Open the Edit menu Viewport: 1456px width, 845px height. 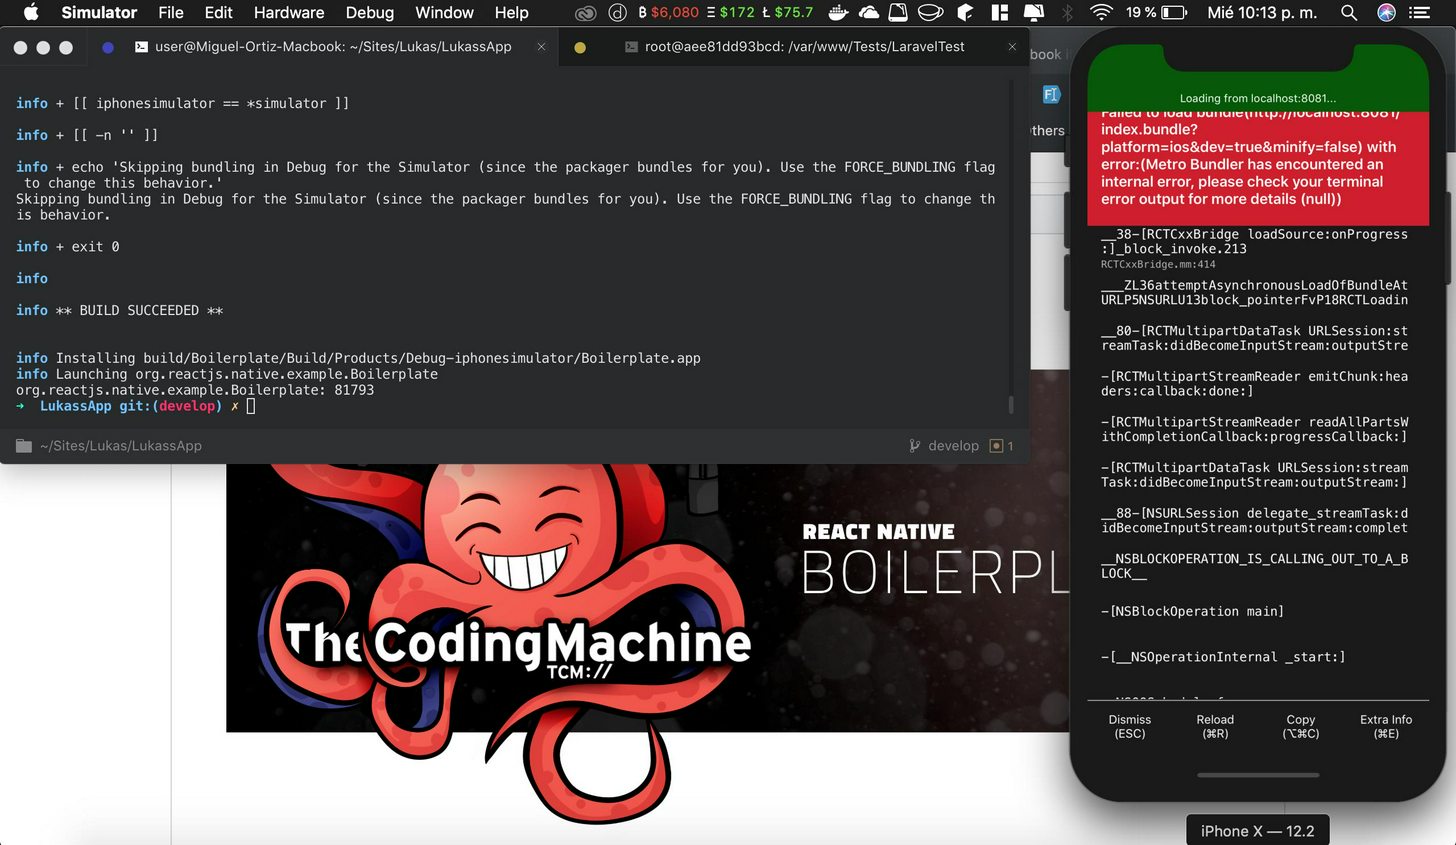[x=218, y=13]
